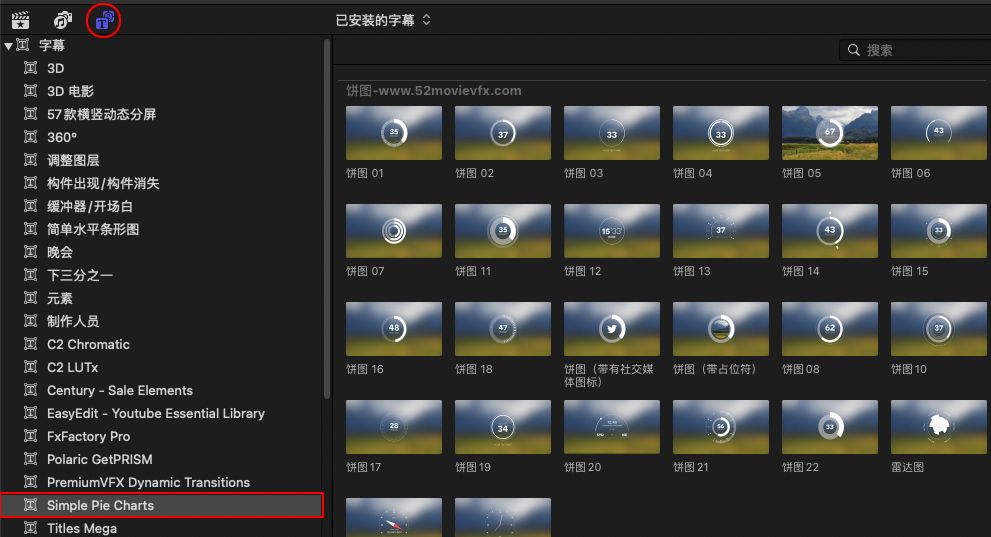Select the 3D 电影 category
The image size is (991, 537).
[161, 91]
